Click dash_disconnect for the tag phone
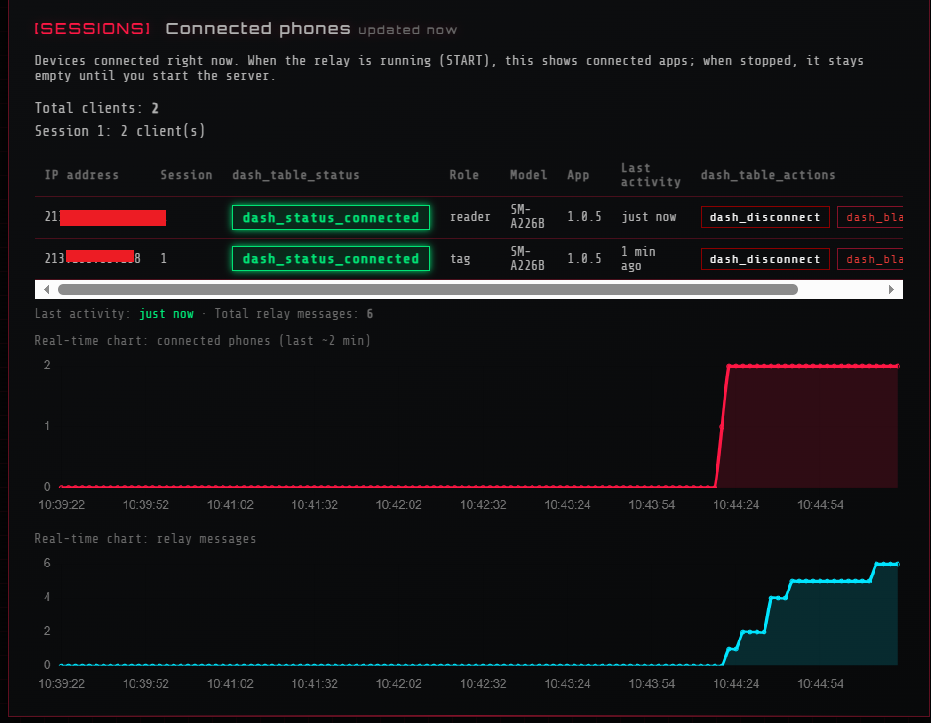 (x=764, y=258)
